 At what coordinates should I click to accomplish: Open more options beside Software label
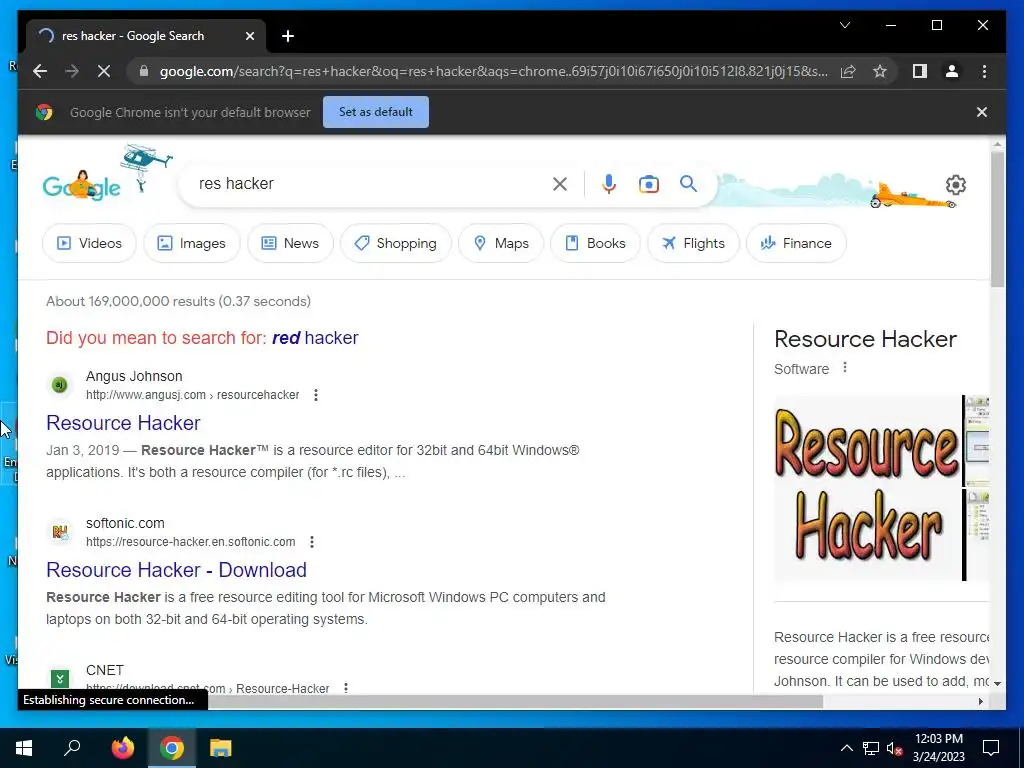click(844, 368)
